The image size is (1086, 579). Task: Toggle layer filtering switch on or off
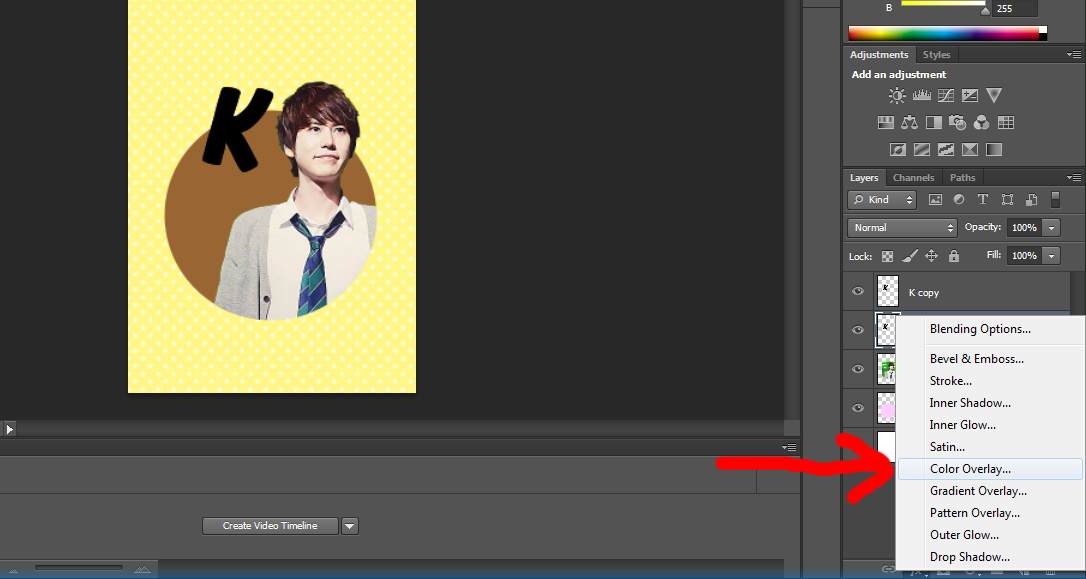point(1056,199)
